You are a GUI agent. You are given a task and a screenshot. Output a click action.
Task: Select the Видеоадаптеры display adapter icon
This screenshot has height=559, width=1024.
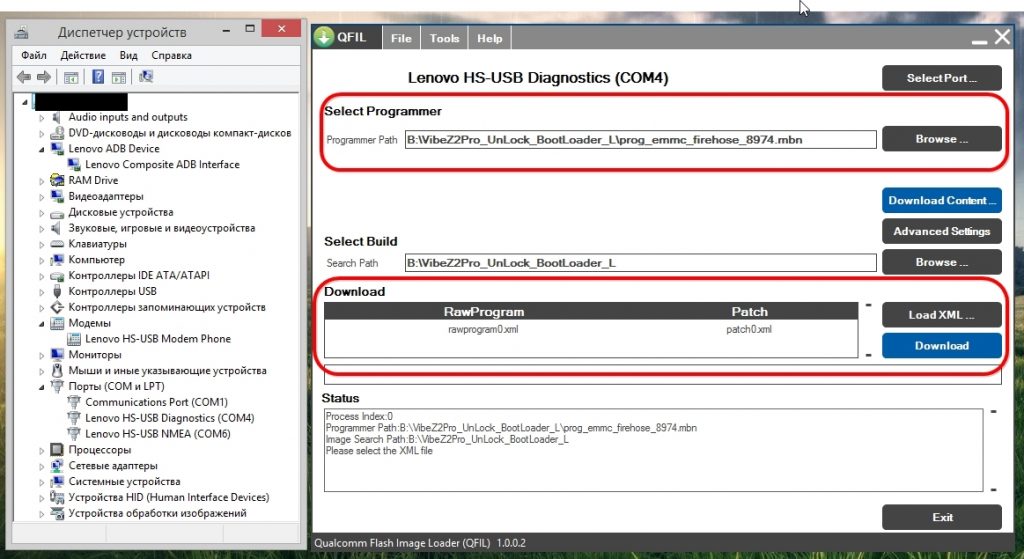pyautogui.click(x=57, y=196)
